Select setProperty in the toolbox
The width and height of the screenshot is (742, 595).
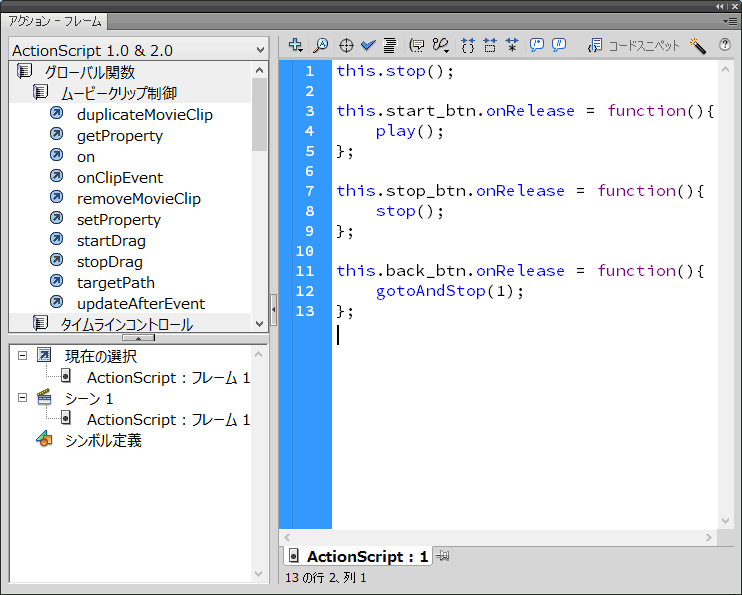tap(119, 220)
